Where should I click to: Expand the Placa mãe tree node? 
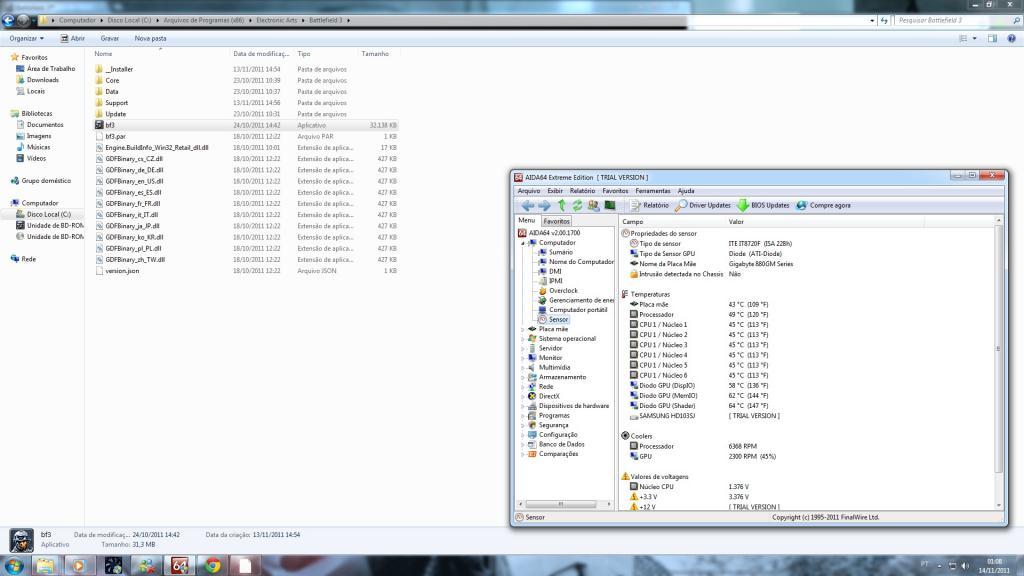click(x=522, y=329)
